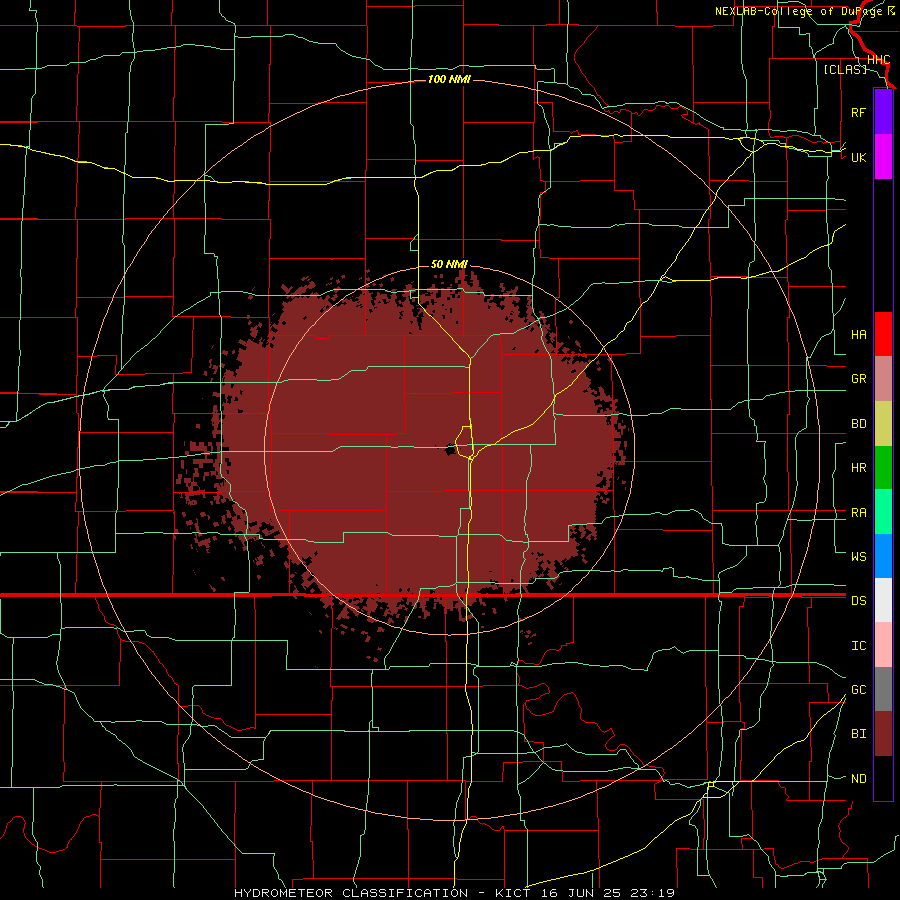Click the radar site at the echo center
Screen dimensions: 900x900
pyautogui.click(x=450, y=450)
